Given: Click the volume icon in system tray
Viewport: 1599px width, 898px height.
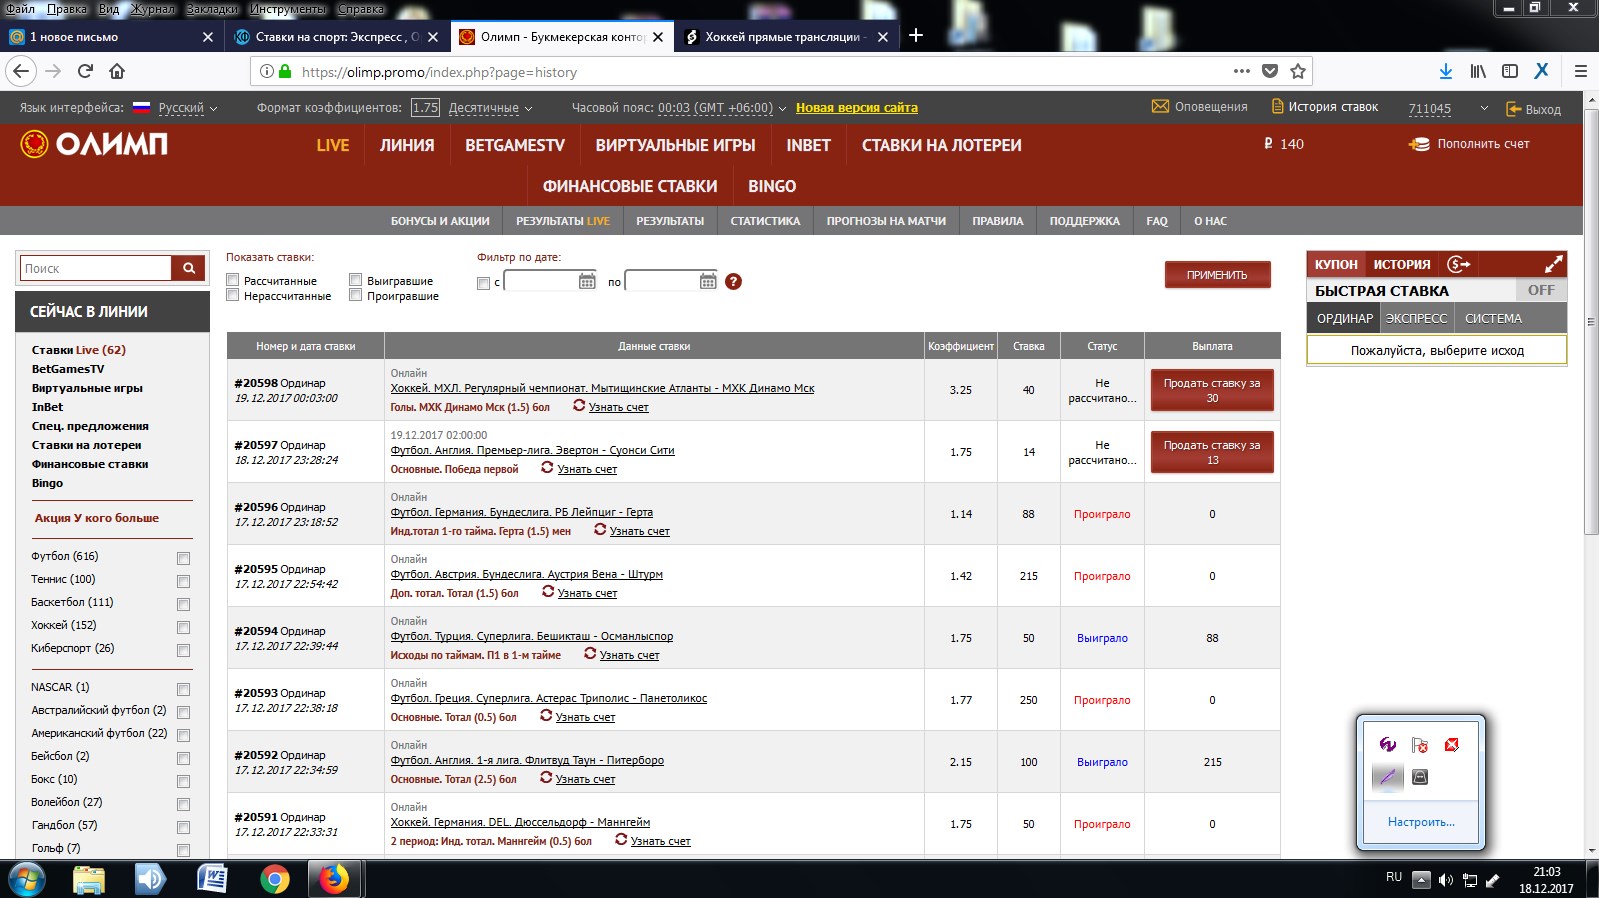Looking at the screenshot, I should point(1445,880).
